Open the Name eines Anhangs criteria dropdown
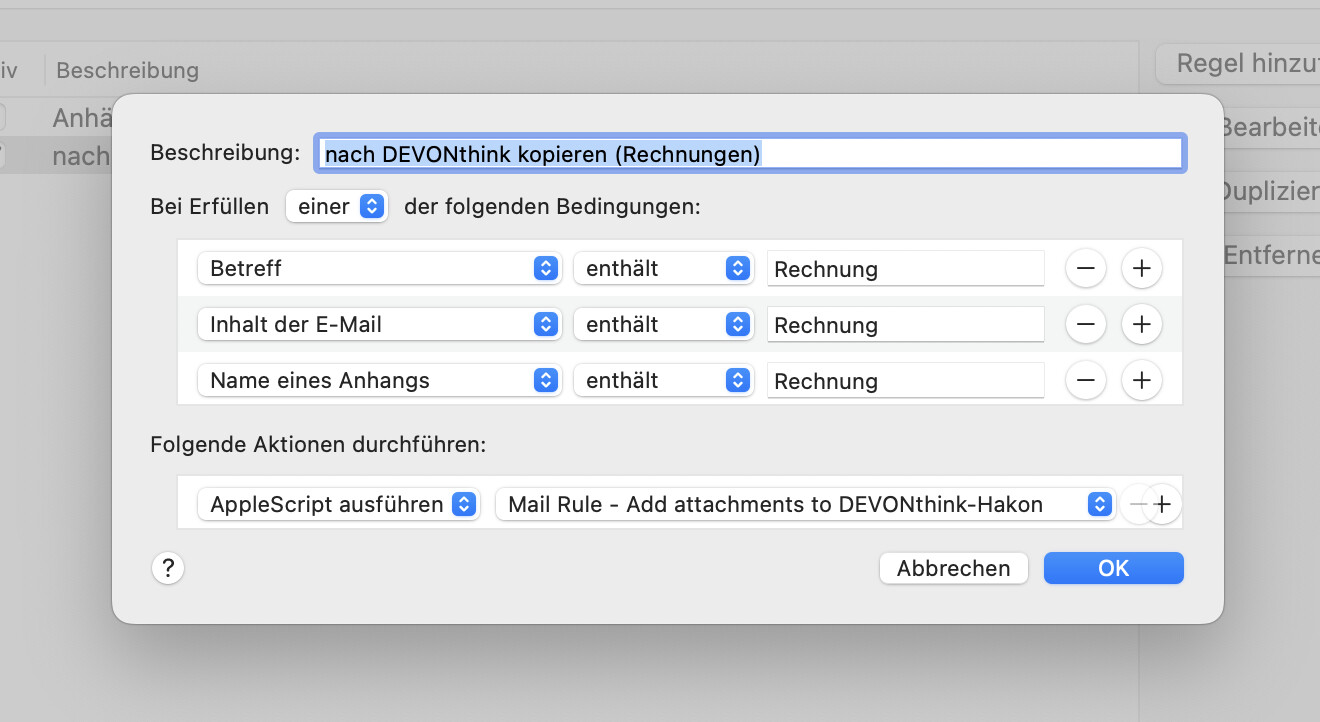This screenshot has height=722, width=1320. [378, 380]
